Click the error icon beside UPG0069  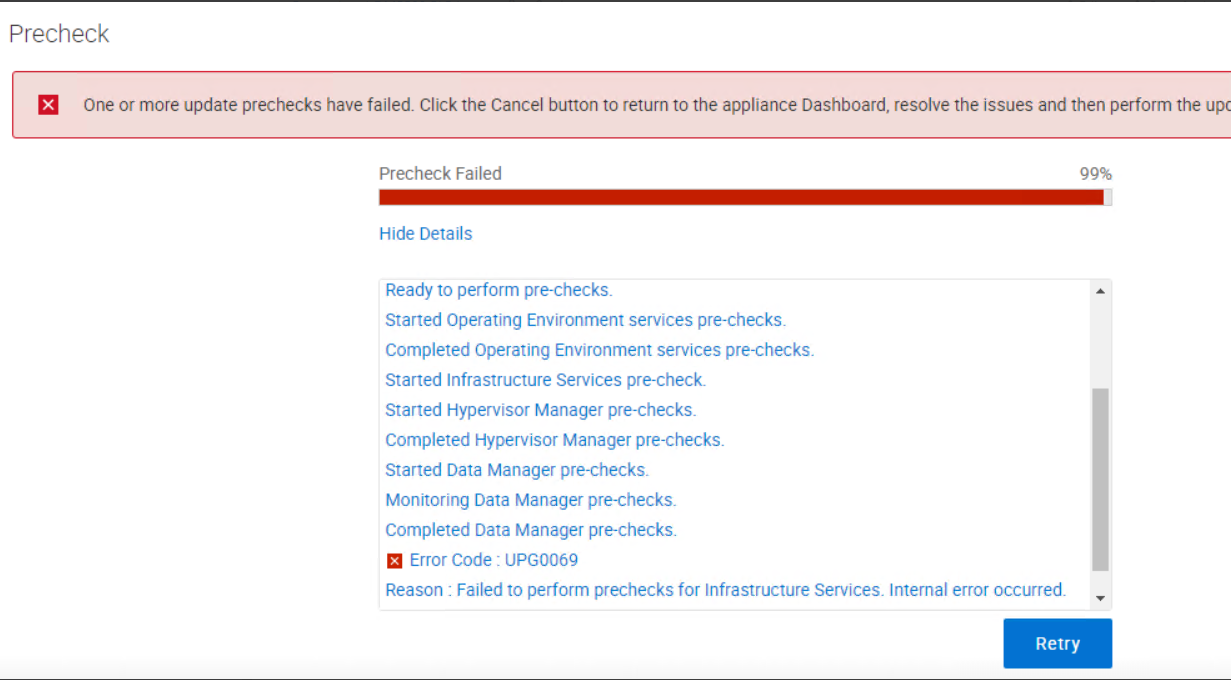point(394,560)
